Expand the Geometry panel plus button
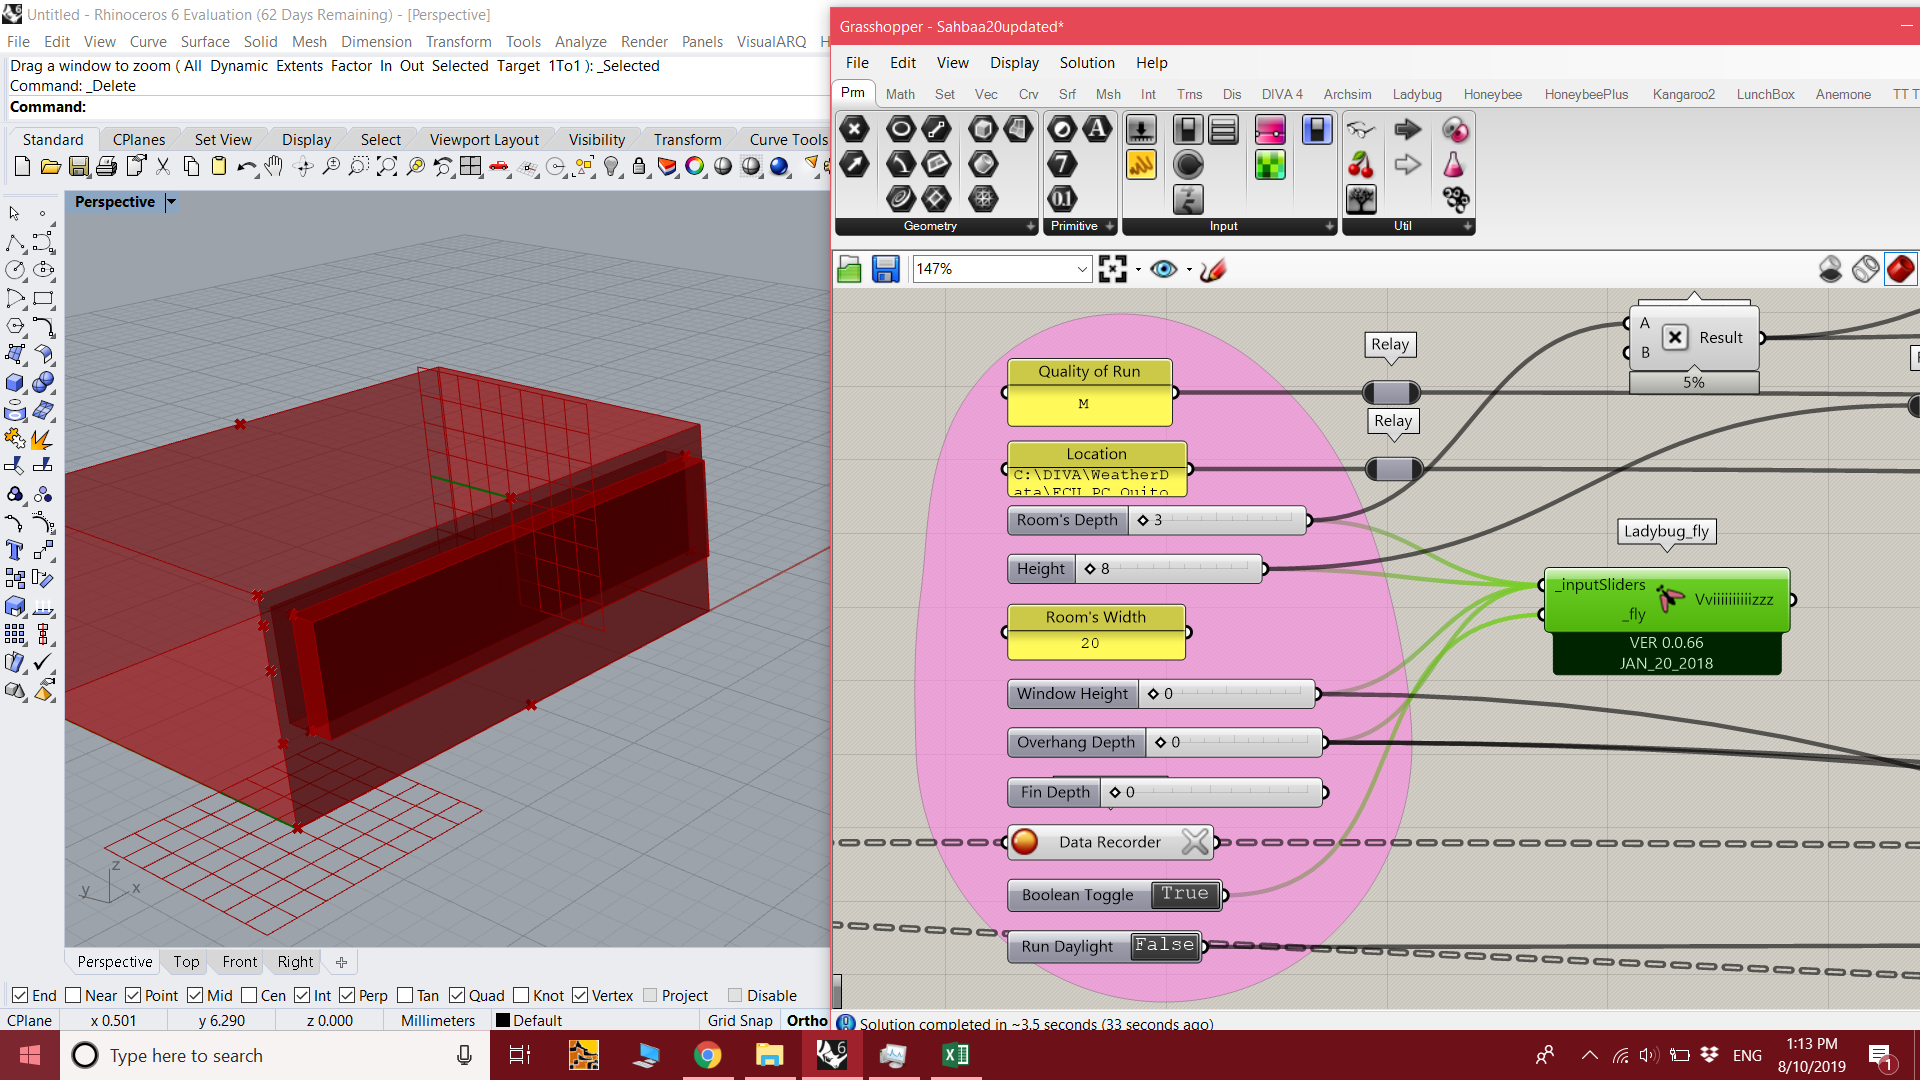The width and height of the screenshot is (1920, 1080). (x=1031, y=227)
